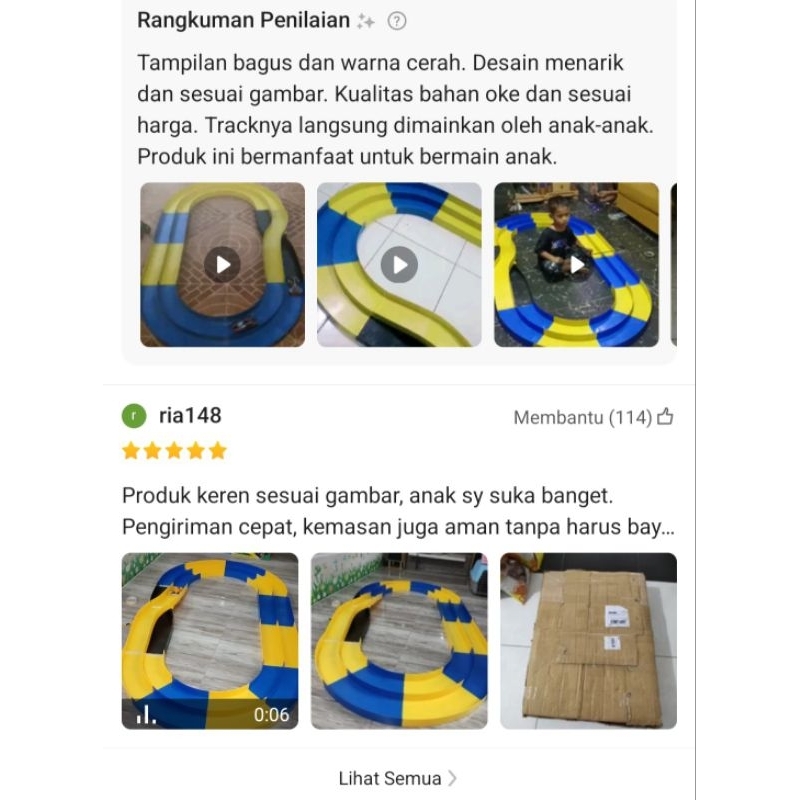
Task: Open the review video with 0:06 duration
Action: [210, 641]
